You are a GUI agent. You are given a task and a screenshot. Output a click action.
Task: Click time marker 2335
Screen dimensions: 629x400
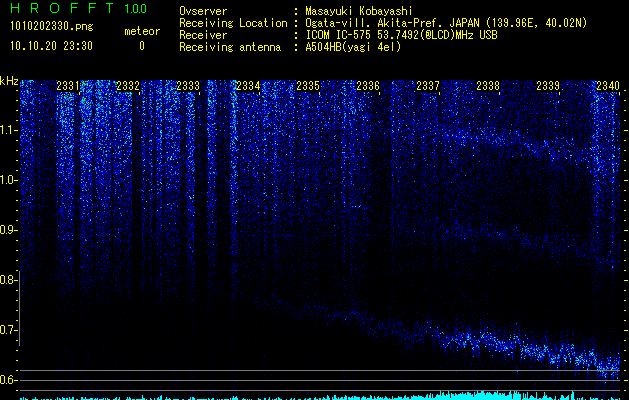[308, 86]
